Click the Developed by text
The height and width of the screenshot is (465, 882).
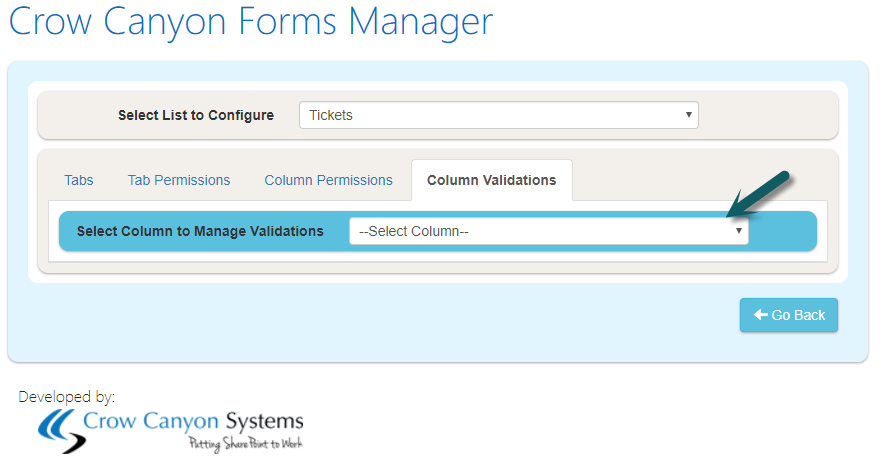pyautogui.click(x=67, y=397)
